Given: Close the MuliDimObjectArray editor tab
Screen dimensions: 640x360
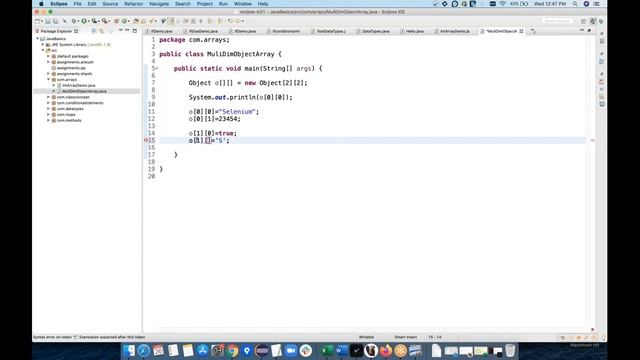Looking at the screenshot, I should coord(521,31).
